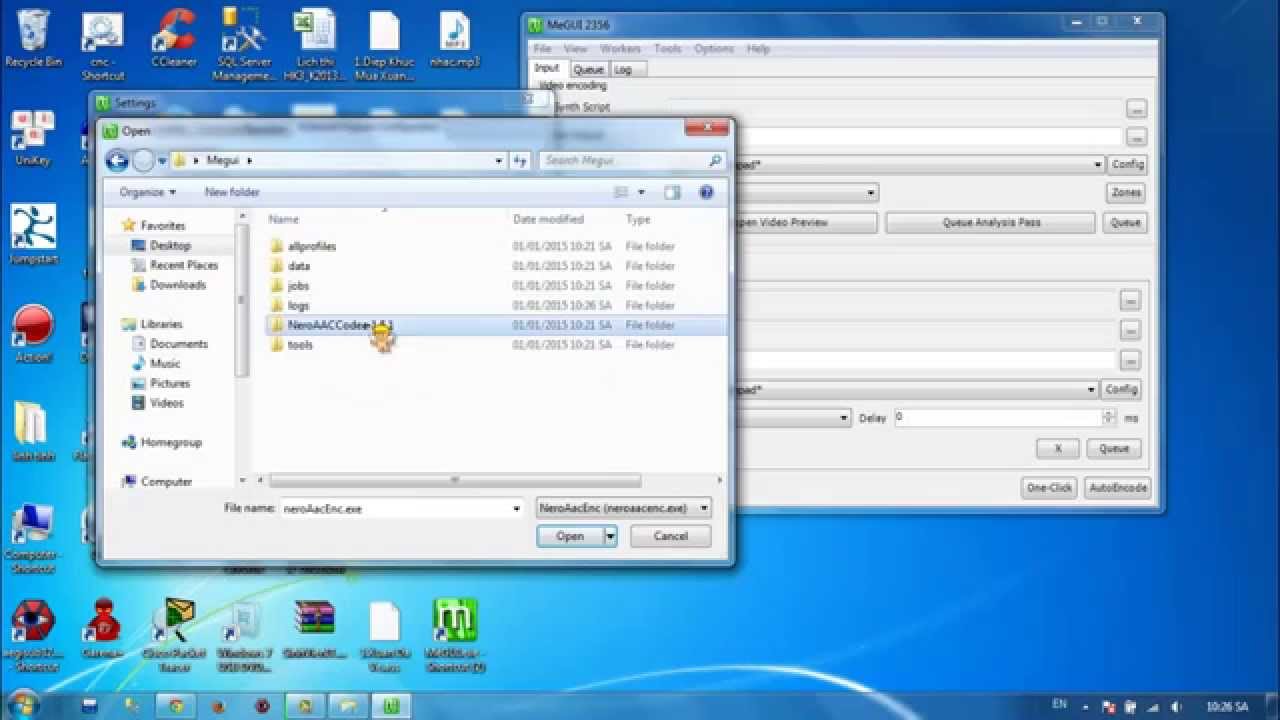Click the One-Click button in MeGUI
The height and width of the screenshot is (720, 1280).
coord(1049,488)
